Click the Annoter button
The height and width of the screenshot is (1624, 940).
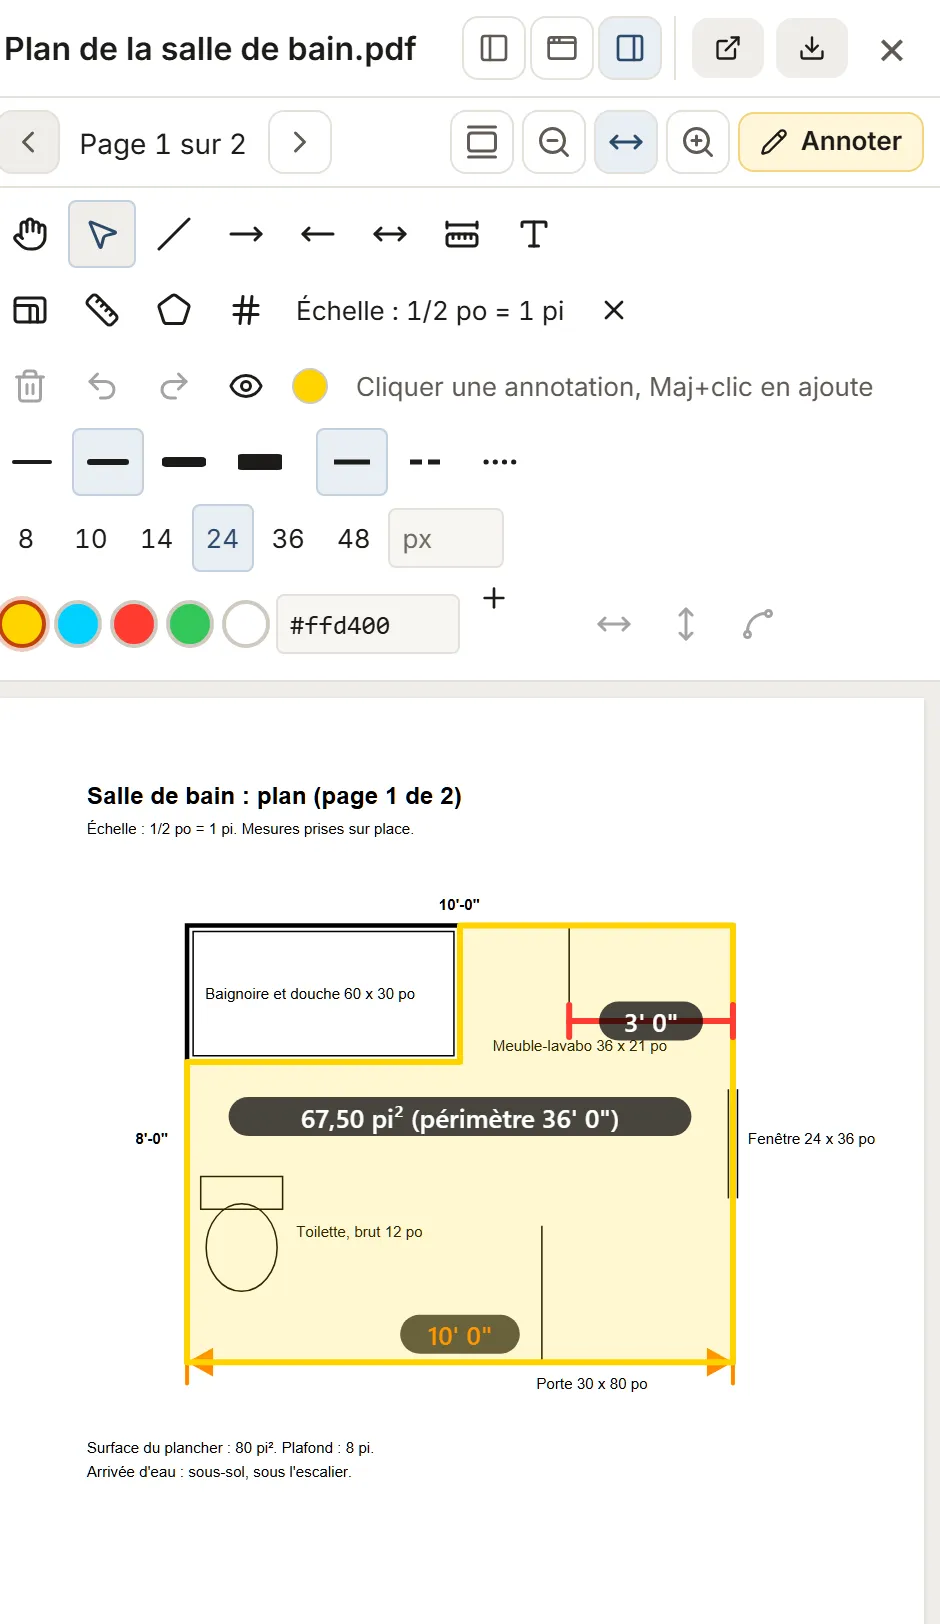(831, 142)
